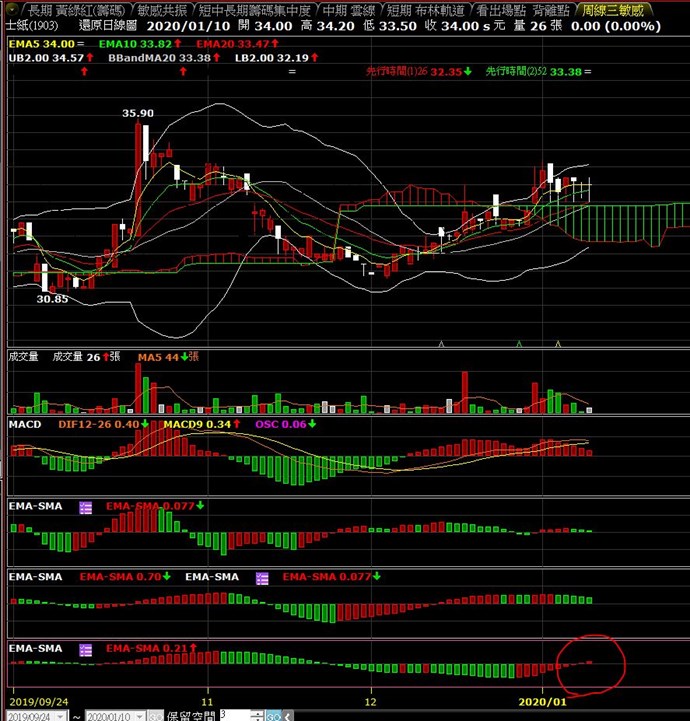
Task: Click the 還原日線圖 chart type label
Action: click(108, 25)
